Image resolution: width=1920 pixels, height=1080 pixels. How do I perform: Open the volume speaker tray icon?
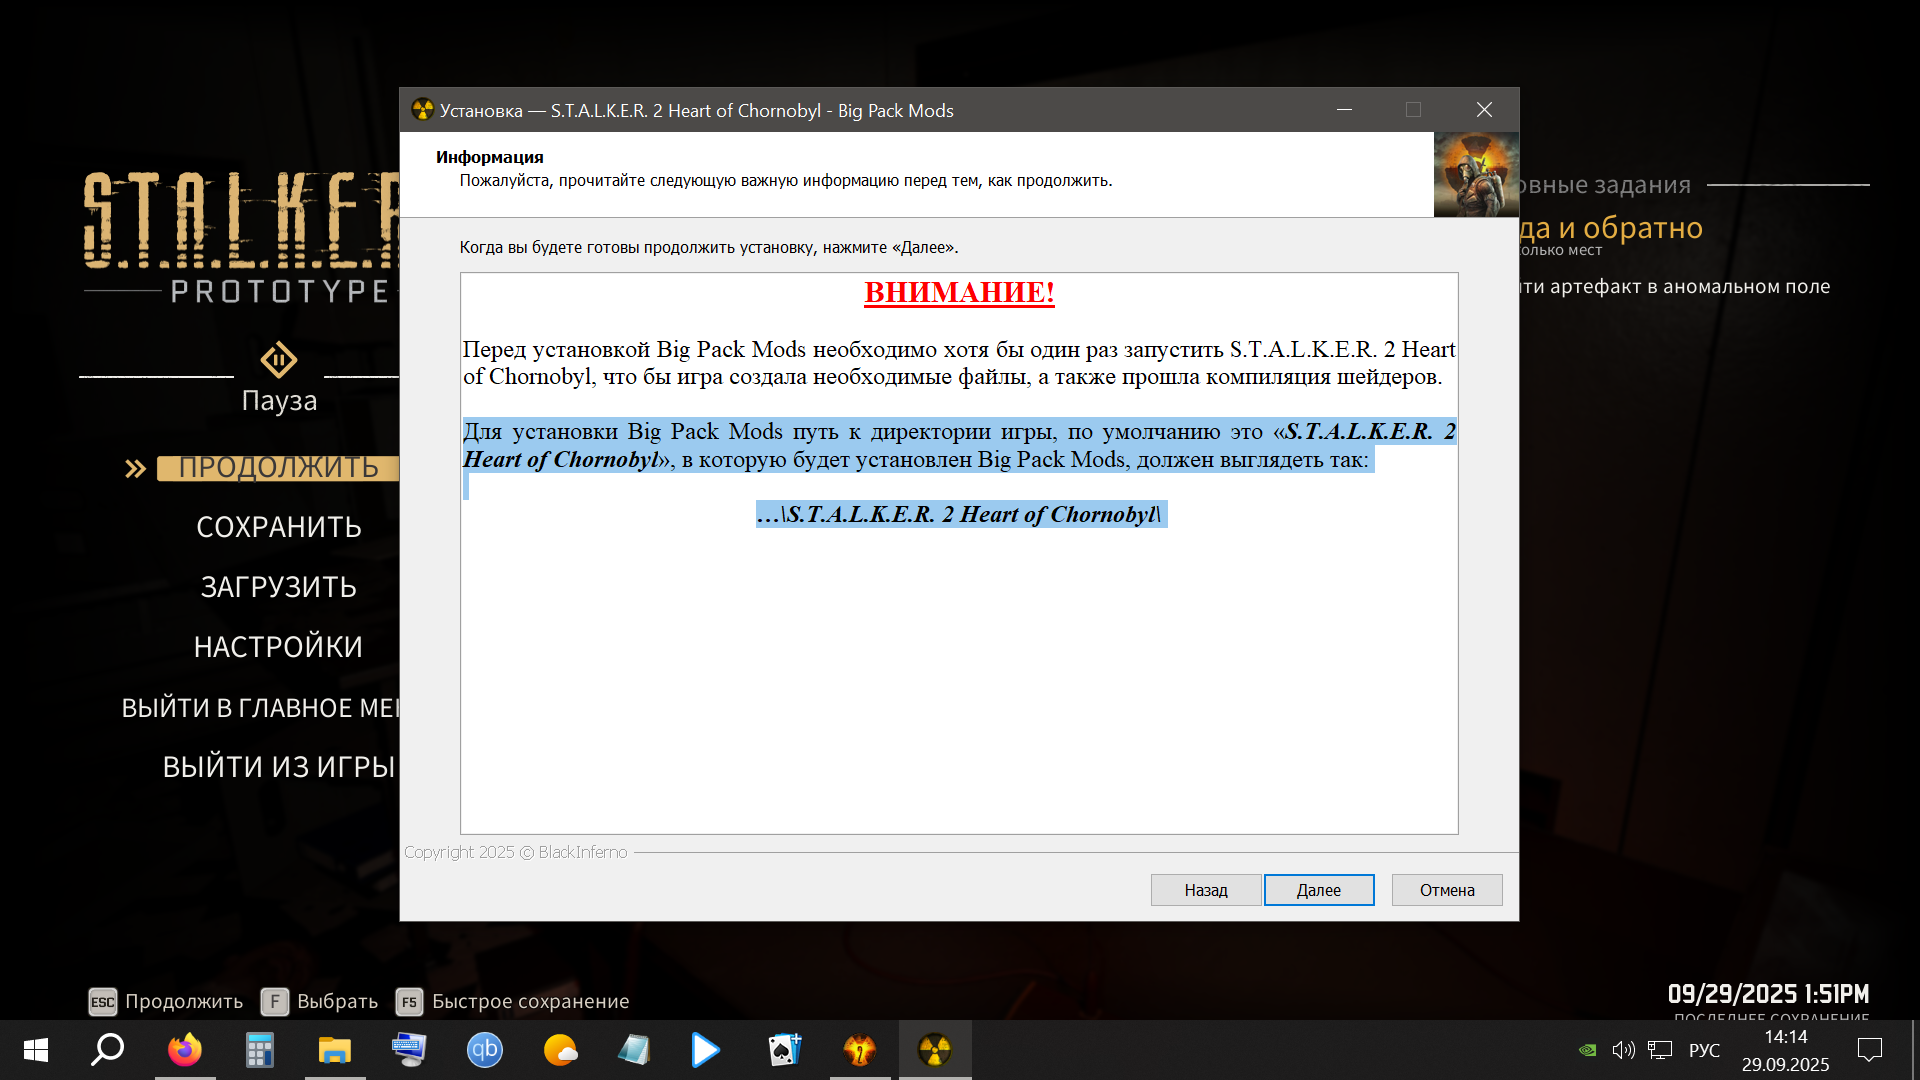1623,1050
